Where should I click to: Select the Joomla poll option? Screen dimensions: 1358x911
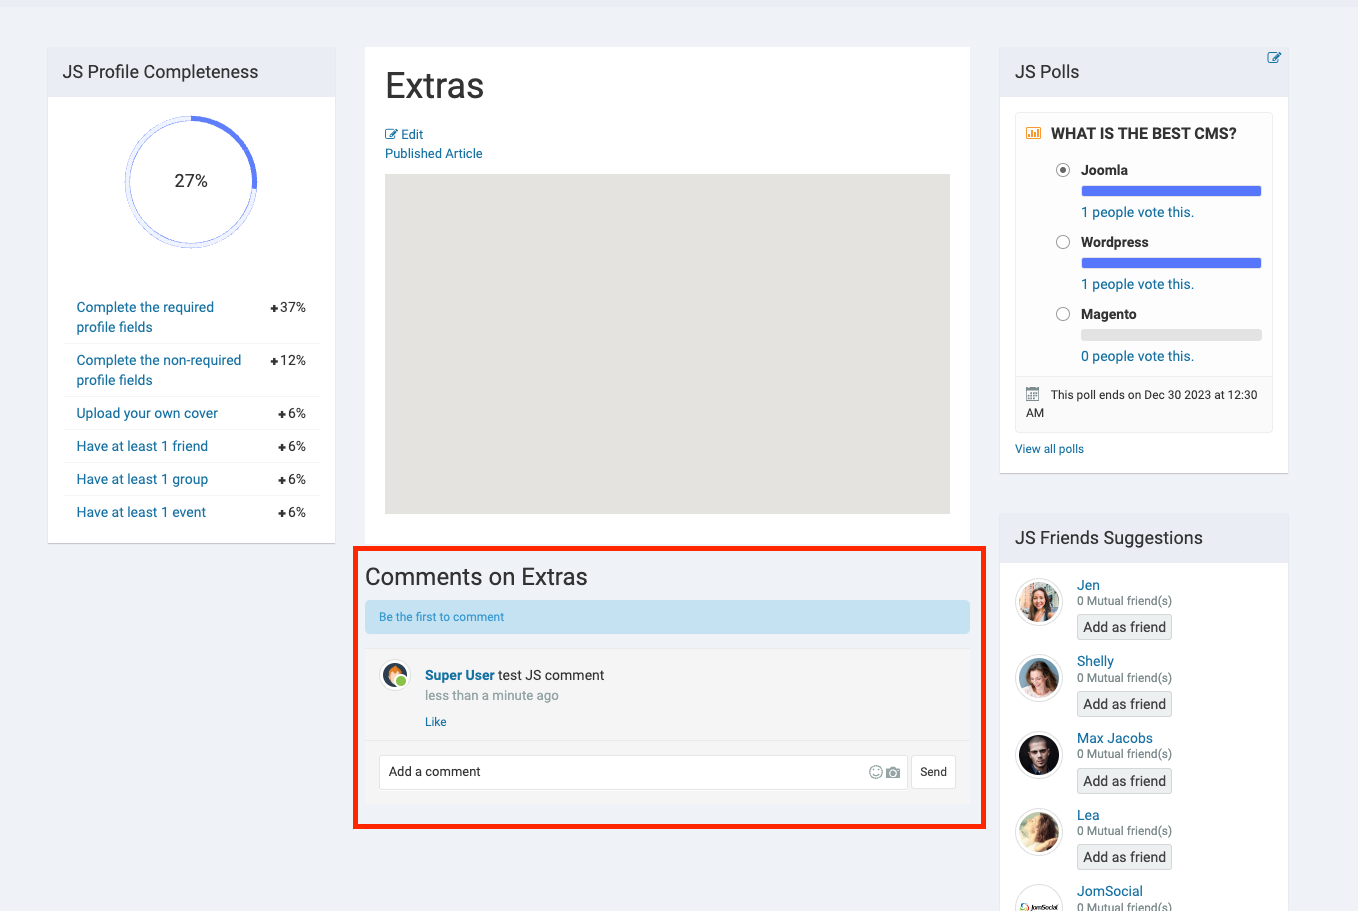(x=1063, y=170)
